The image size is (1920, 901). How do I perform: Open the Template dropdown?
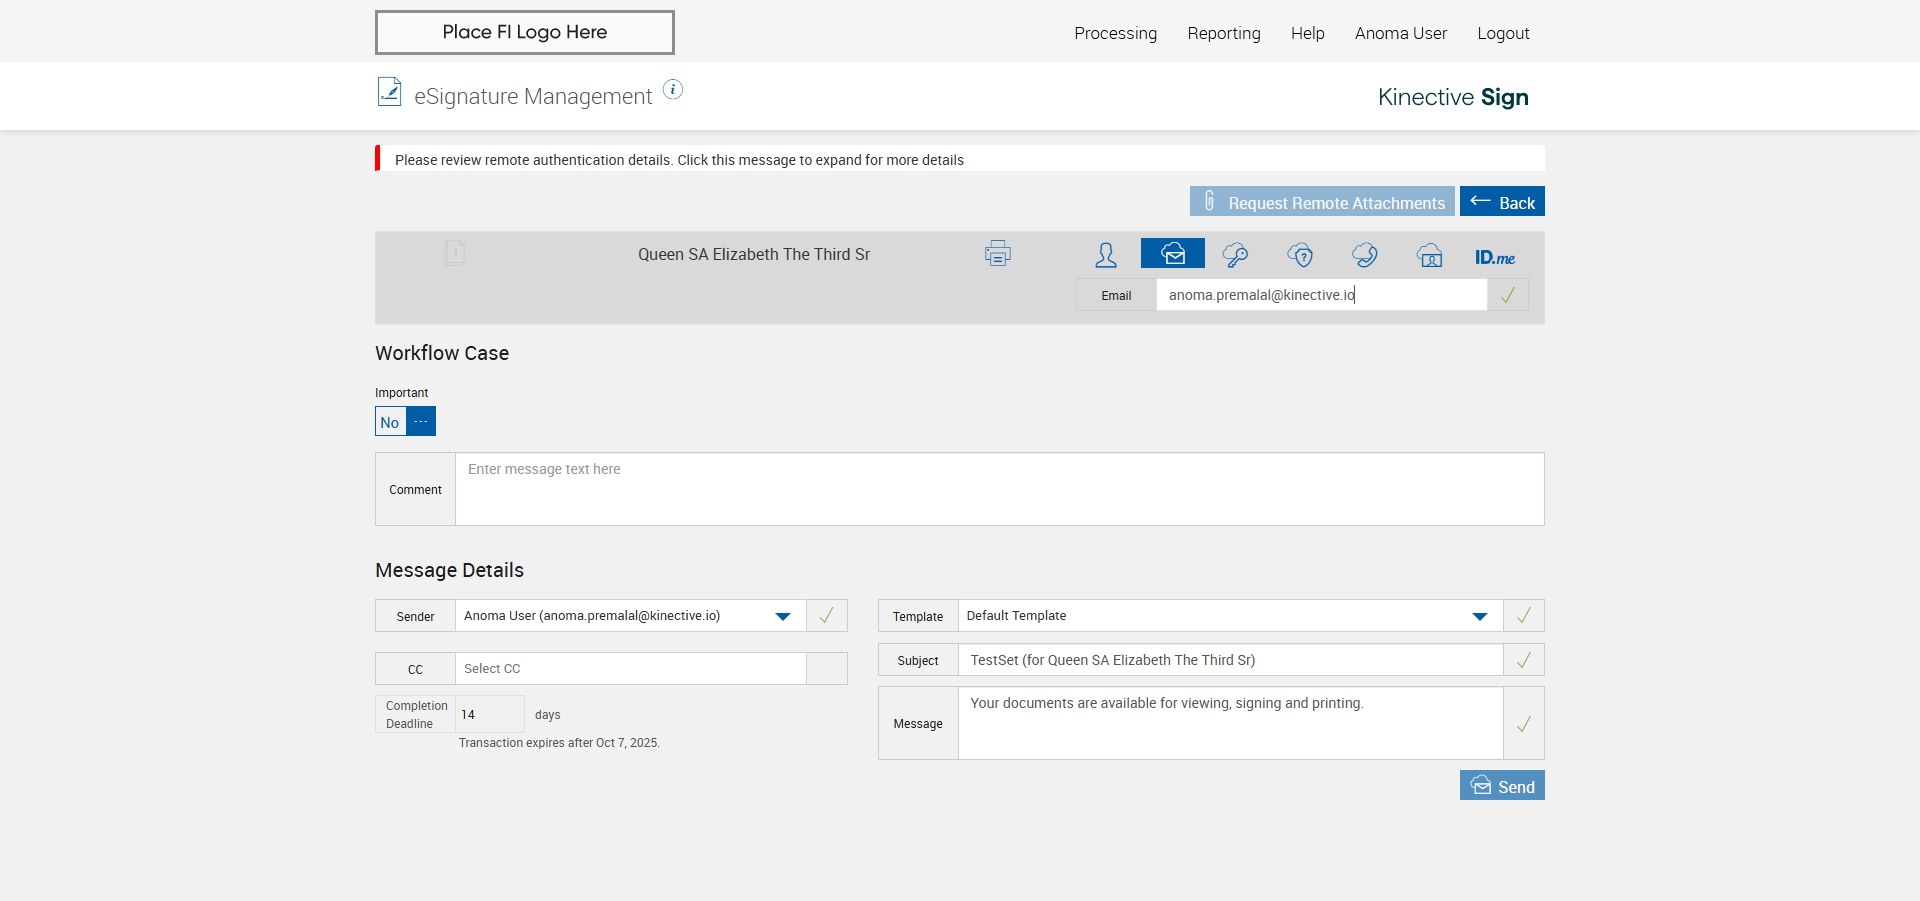pos(1479,616)
